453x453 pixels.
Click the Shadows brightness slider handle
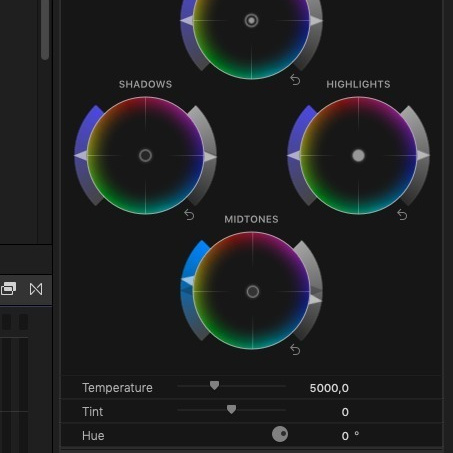coord(211,156)
